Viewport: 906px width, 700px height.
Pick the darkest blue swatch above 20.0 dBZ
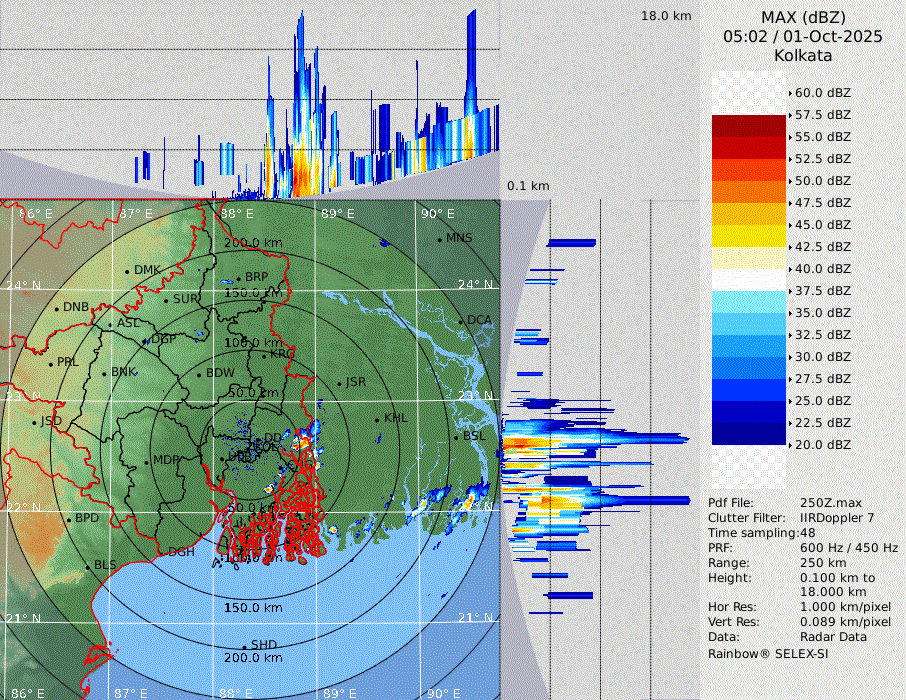click(x=748, y=434)
